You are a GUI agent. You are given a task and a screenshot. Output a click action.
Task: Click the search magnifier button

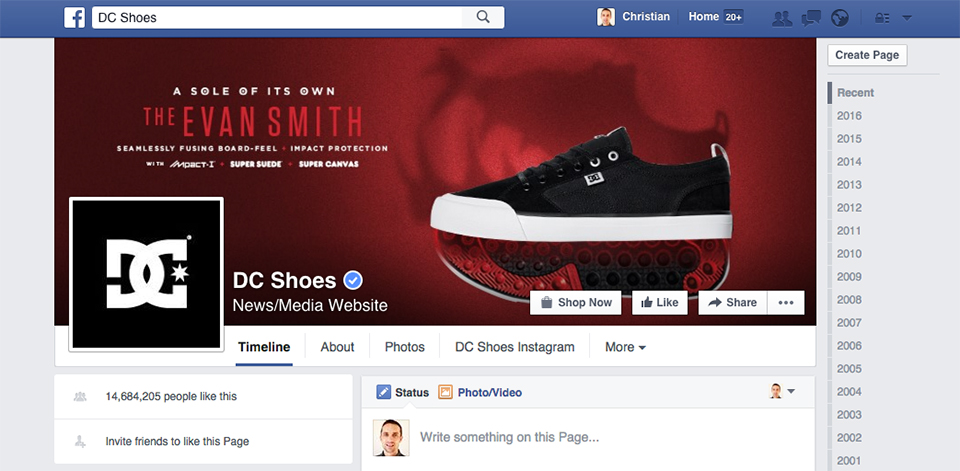(483, 17)
